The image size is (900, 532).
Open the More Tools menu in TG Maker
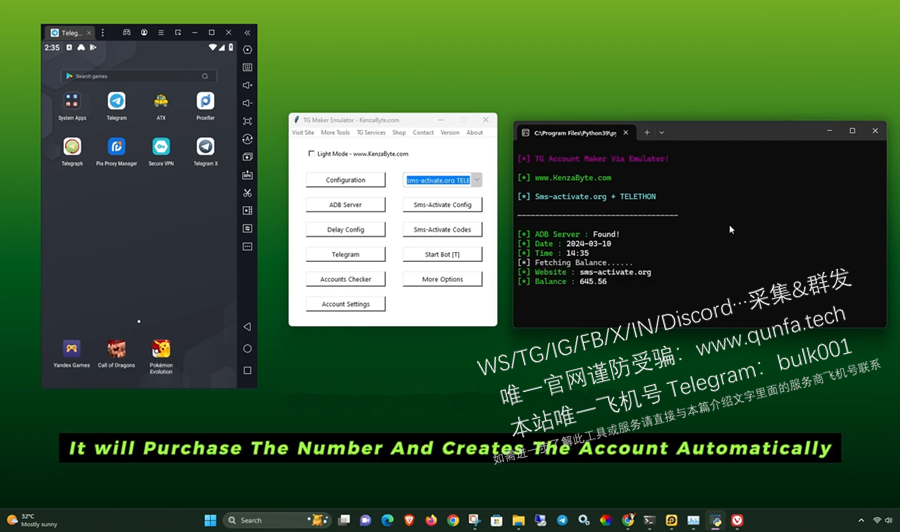tap(335, 133)
